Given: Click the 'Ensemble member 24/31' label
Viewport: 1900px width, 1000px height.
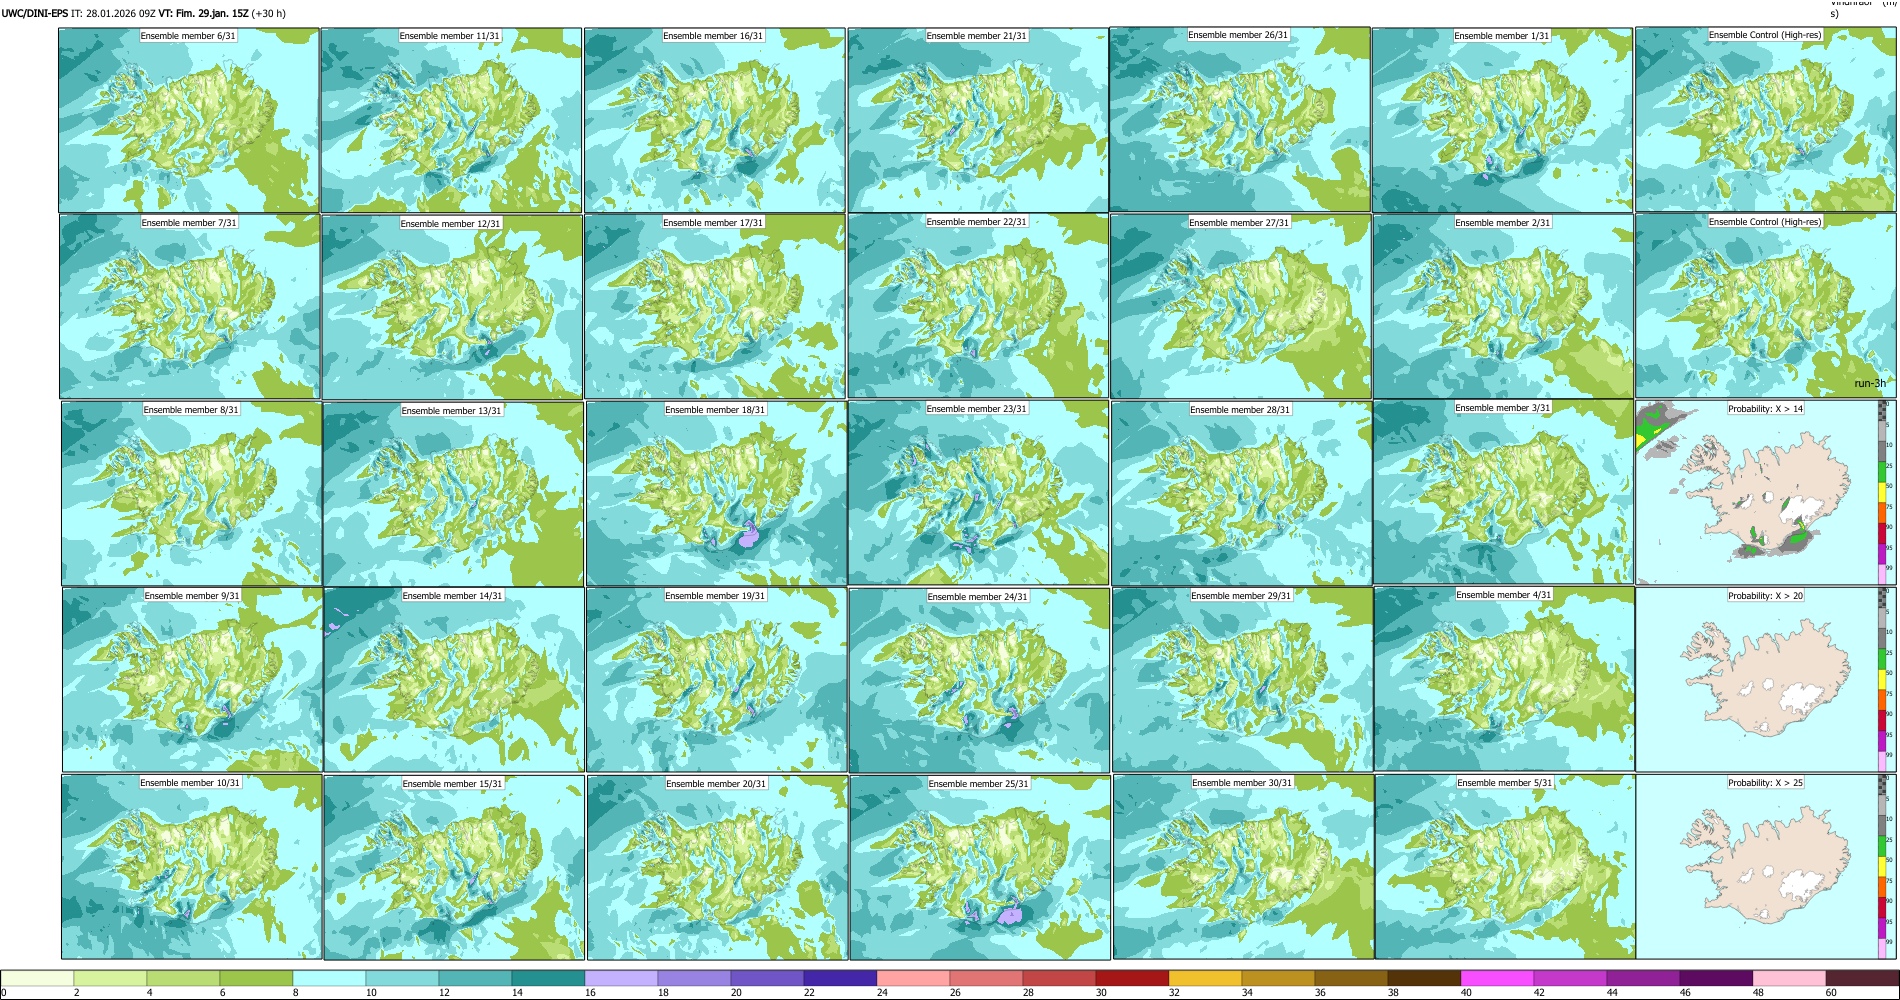Looking at the screenshot, I should point(978,597).
